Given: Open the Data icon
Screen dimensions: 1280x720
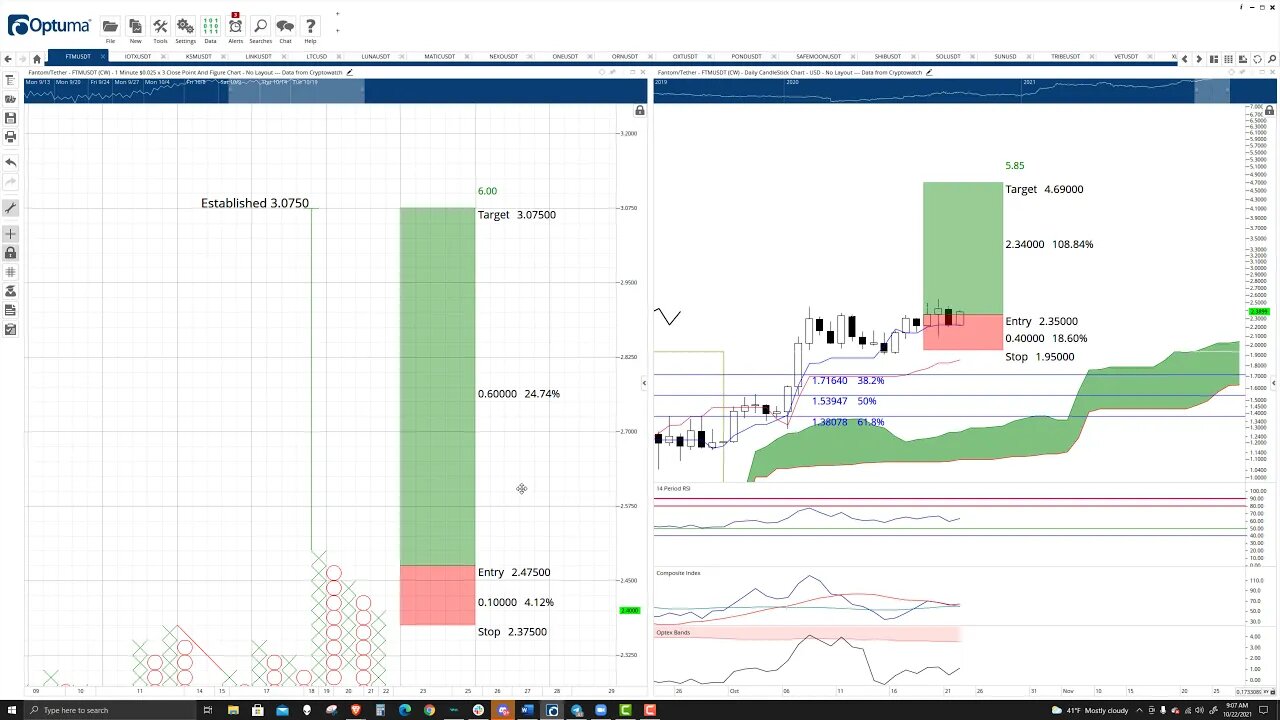Looking at the screenshot, I should (x=210, y=27).
